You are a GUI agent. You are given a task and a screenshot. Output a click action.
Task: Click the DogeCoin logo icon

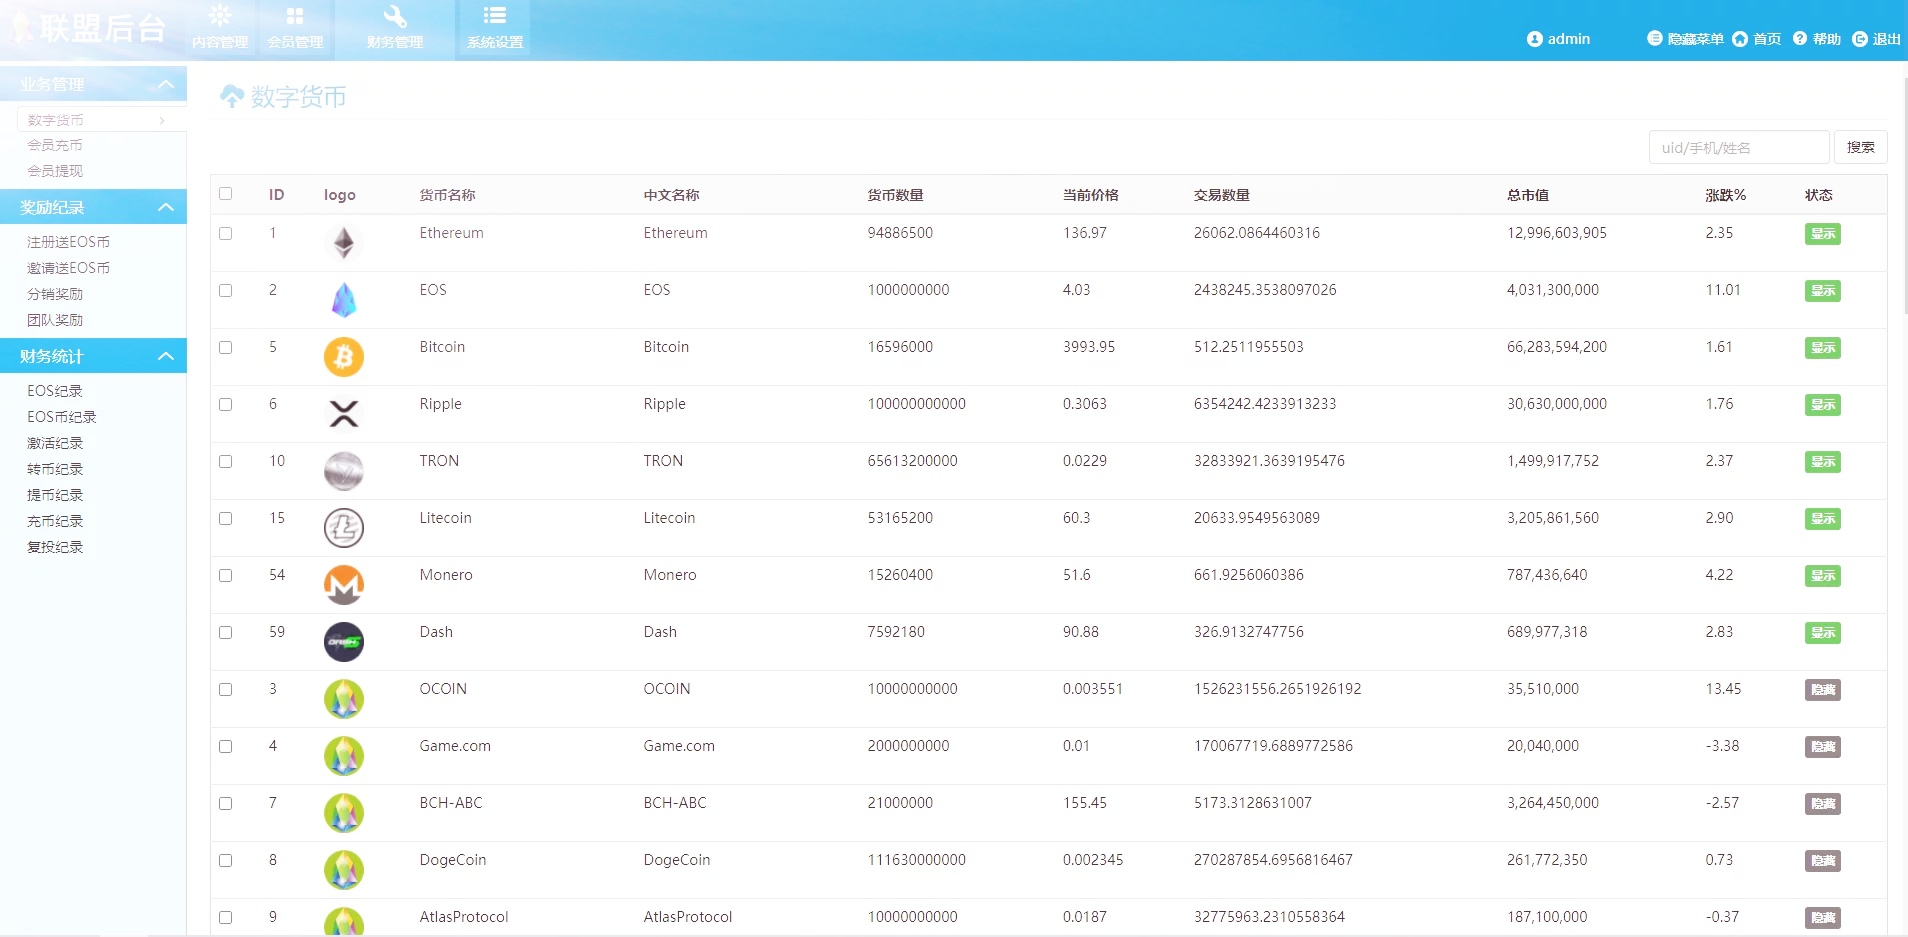(x=344, y=870)
